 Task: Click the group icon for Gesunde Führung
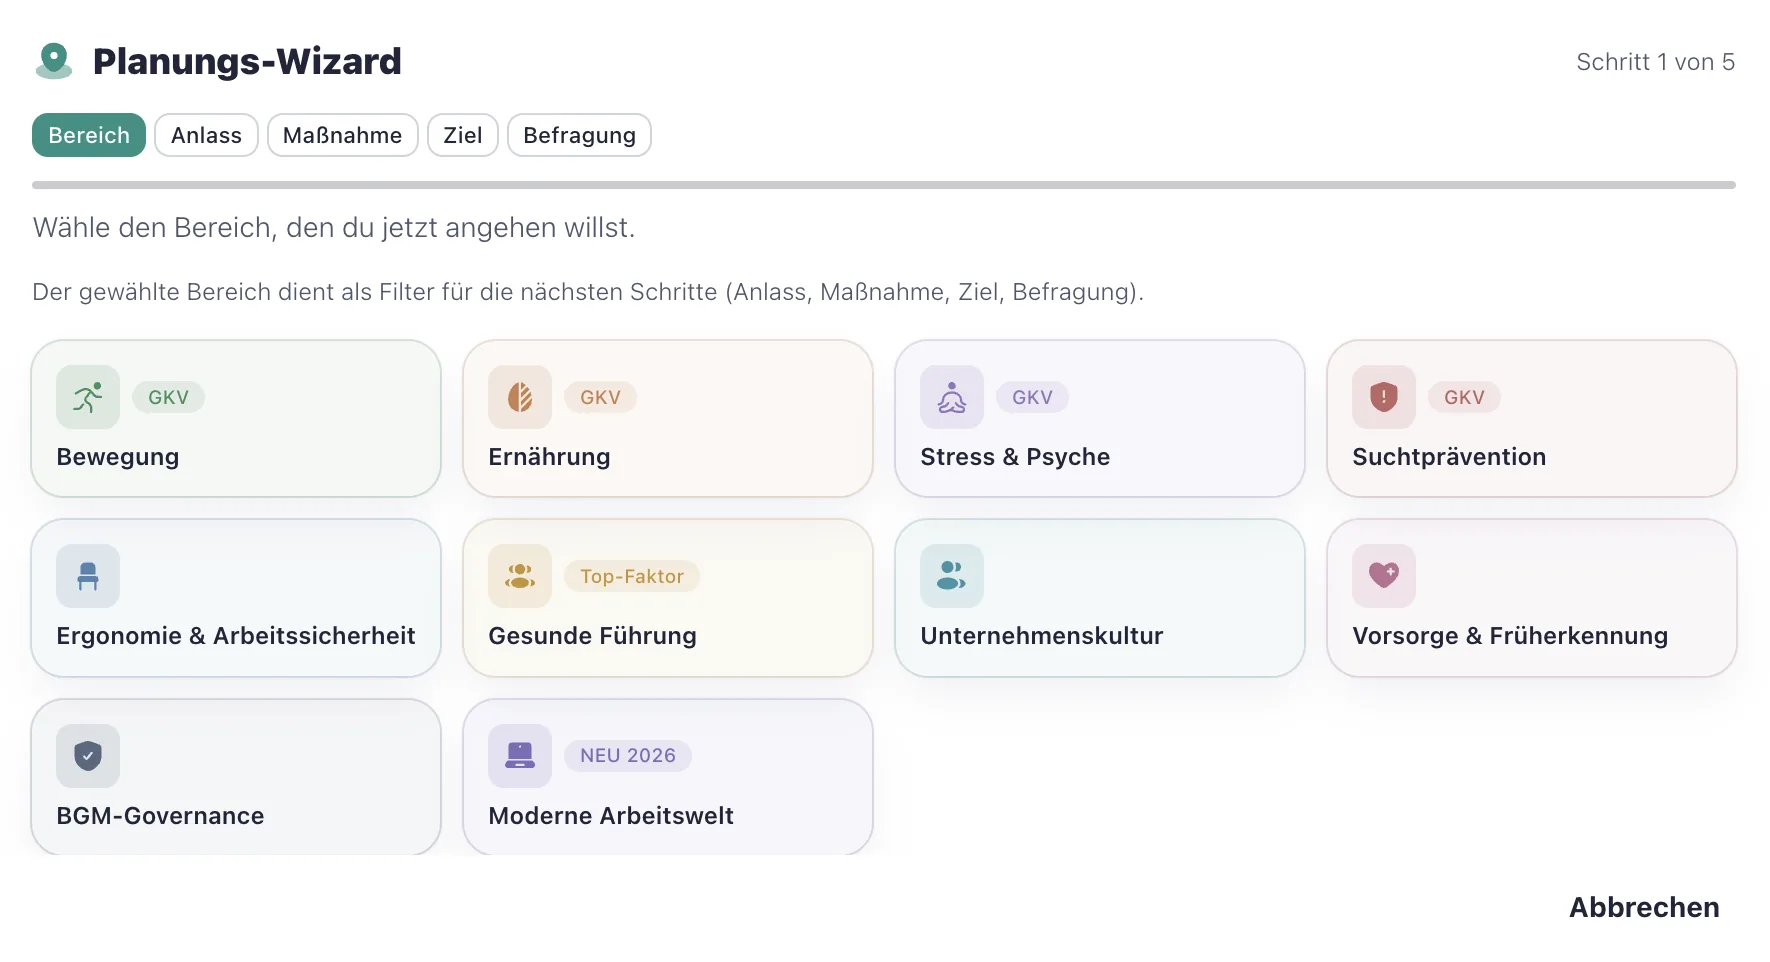[520, 576]
